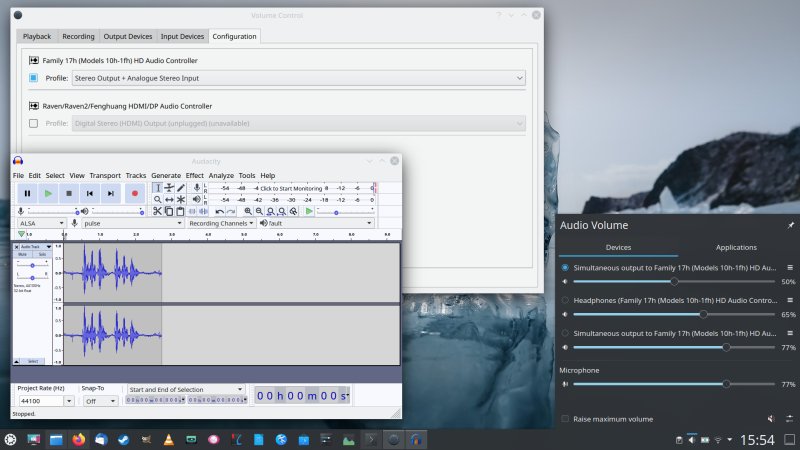The height and width of the screenshot is (450, 800).
Task: Click to Start Monitoring on the recording meter
Action: click(291, 188)
